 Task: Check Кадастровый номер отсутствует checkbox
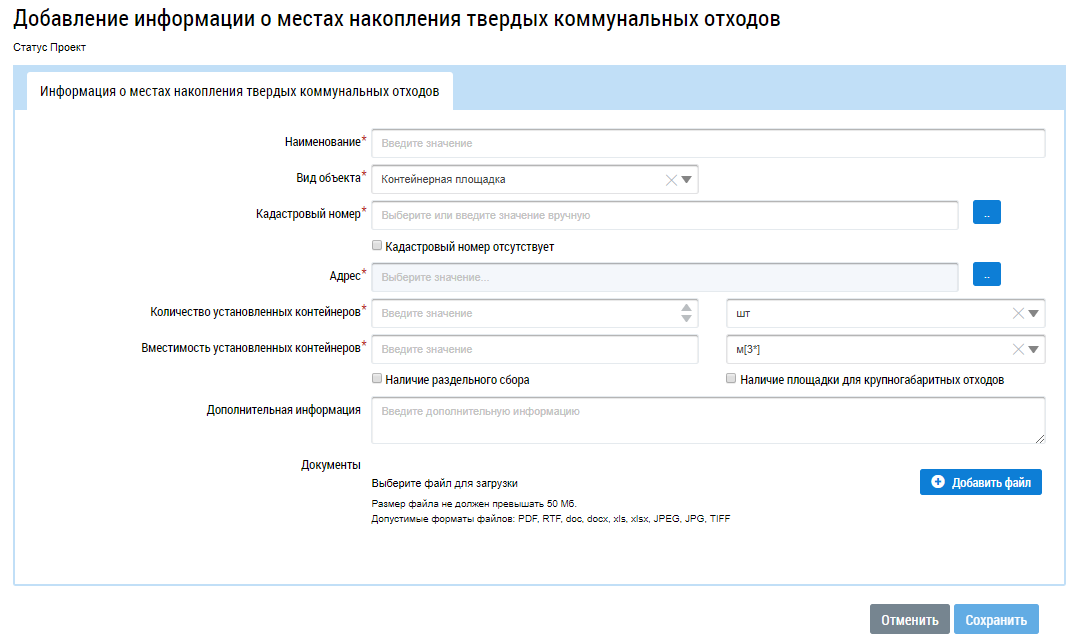click(377, 245)
